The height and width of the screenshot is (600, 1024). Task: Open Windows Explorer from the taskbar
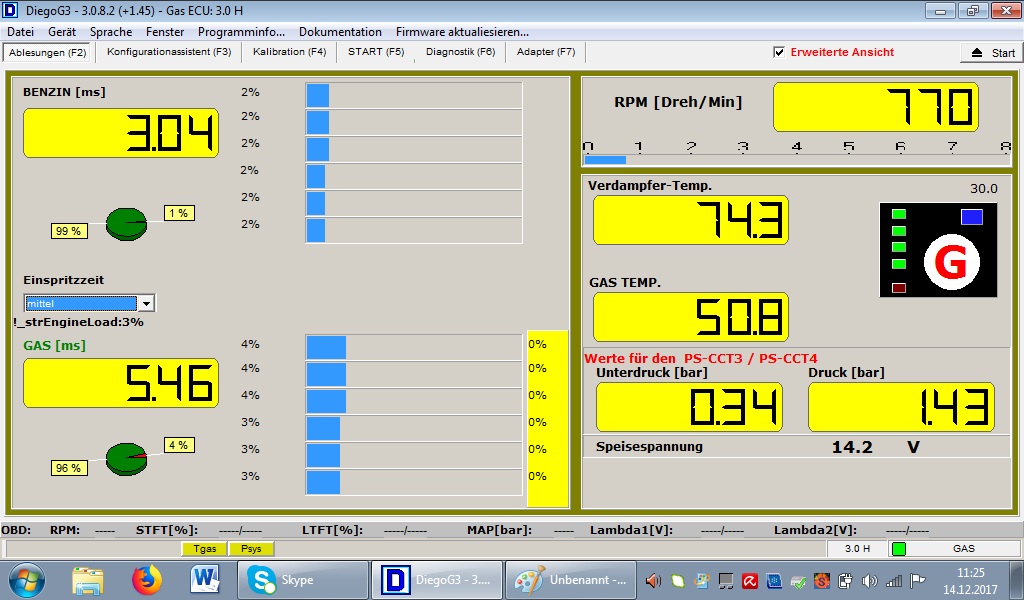pyautogui.click(x=88, y=579)
